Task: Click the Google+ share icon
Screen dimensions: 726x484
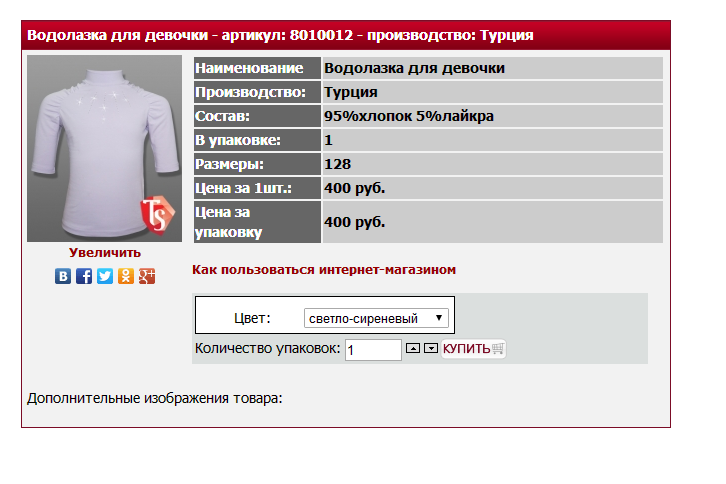Action: pos(147,276)
